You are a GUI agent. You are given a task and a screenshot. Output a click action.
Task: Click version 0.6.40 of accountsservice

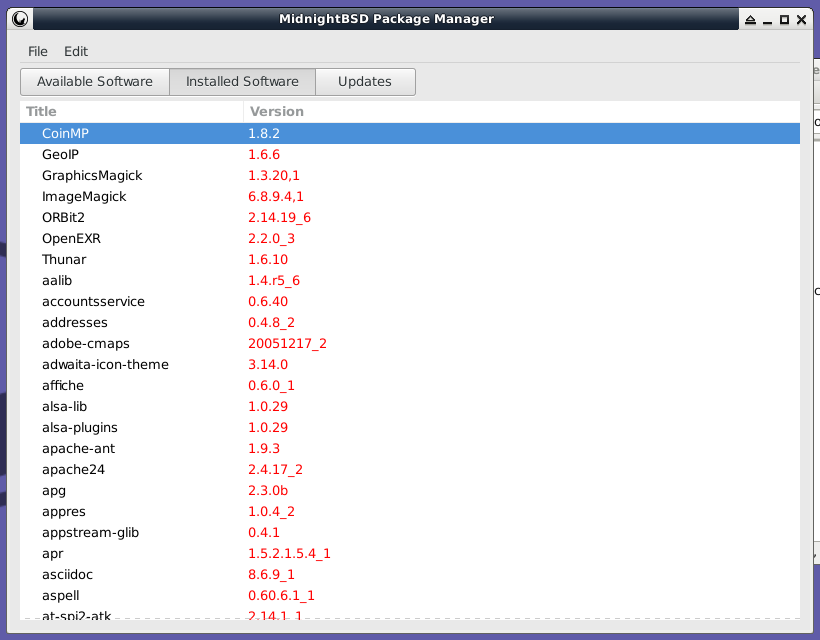tap(268, 302)
